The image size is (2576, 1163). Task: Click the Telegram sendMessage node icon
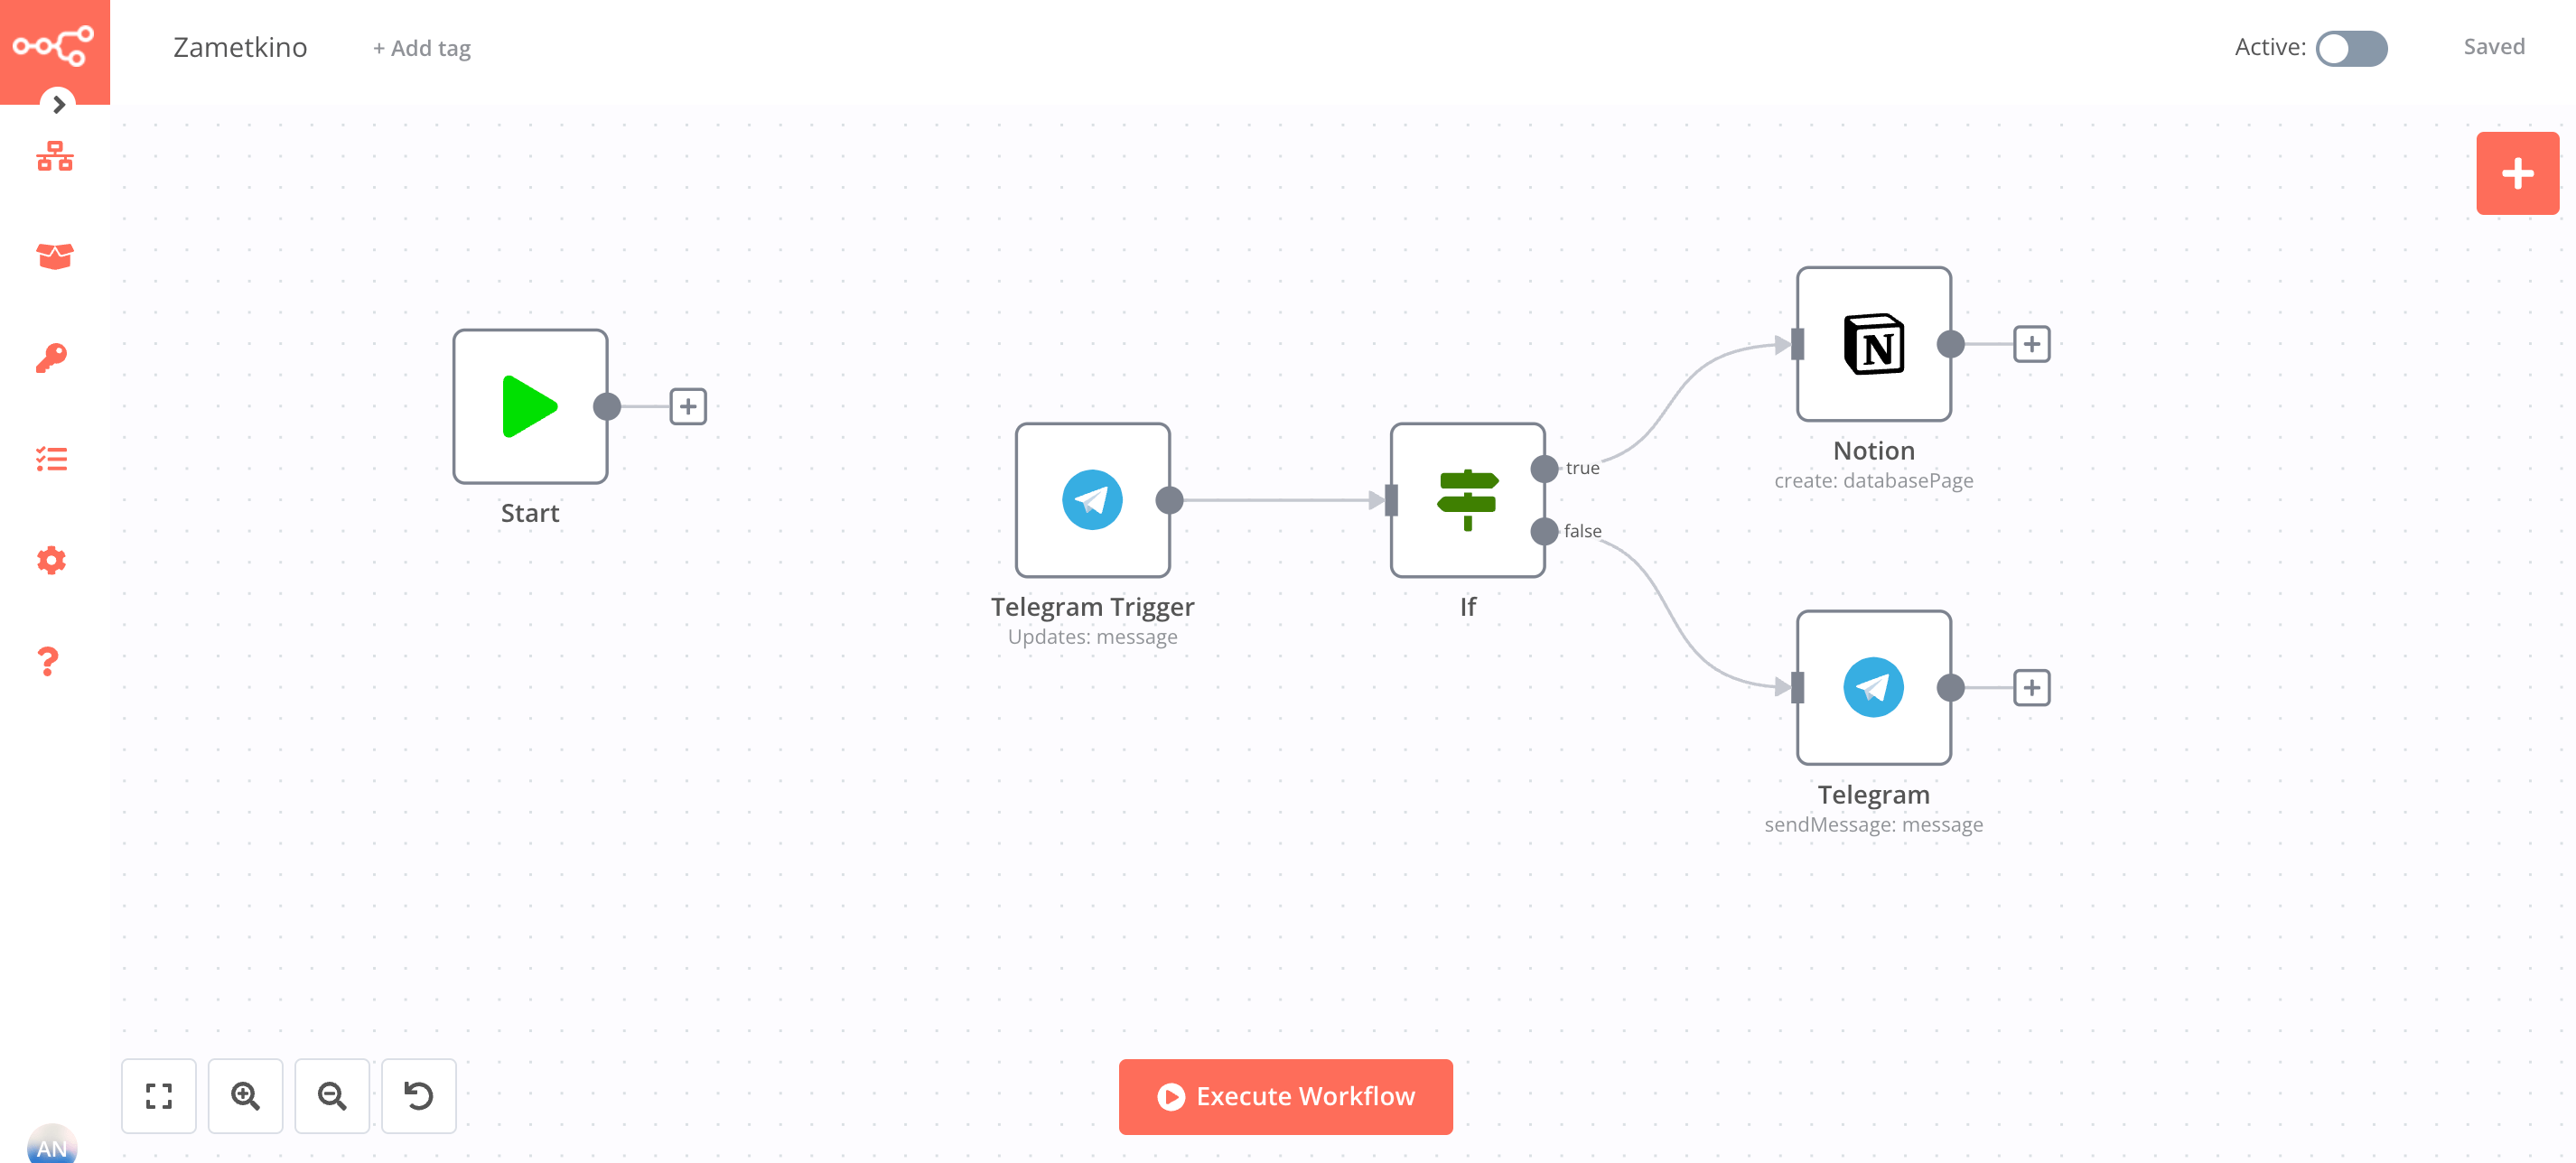coord(1871,686)
